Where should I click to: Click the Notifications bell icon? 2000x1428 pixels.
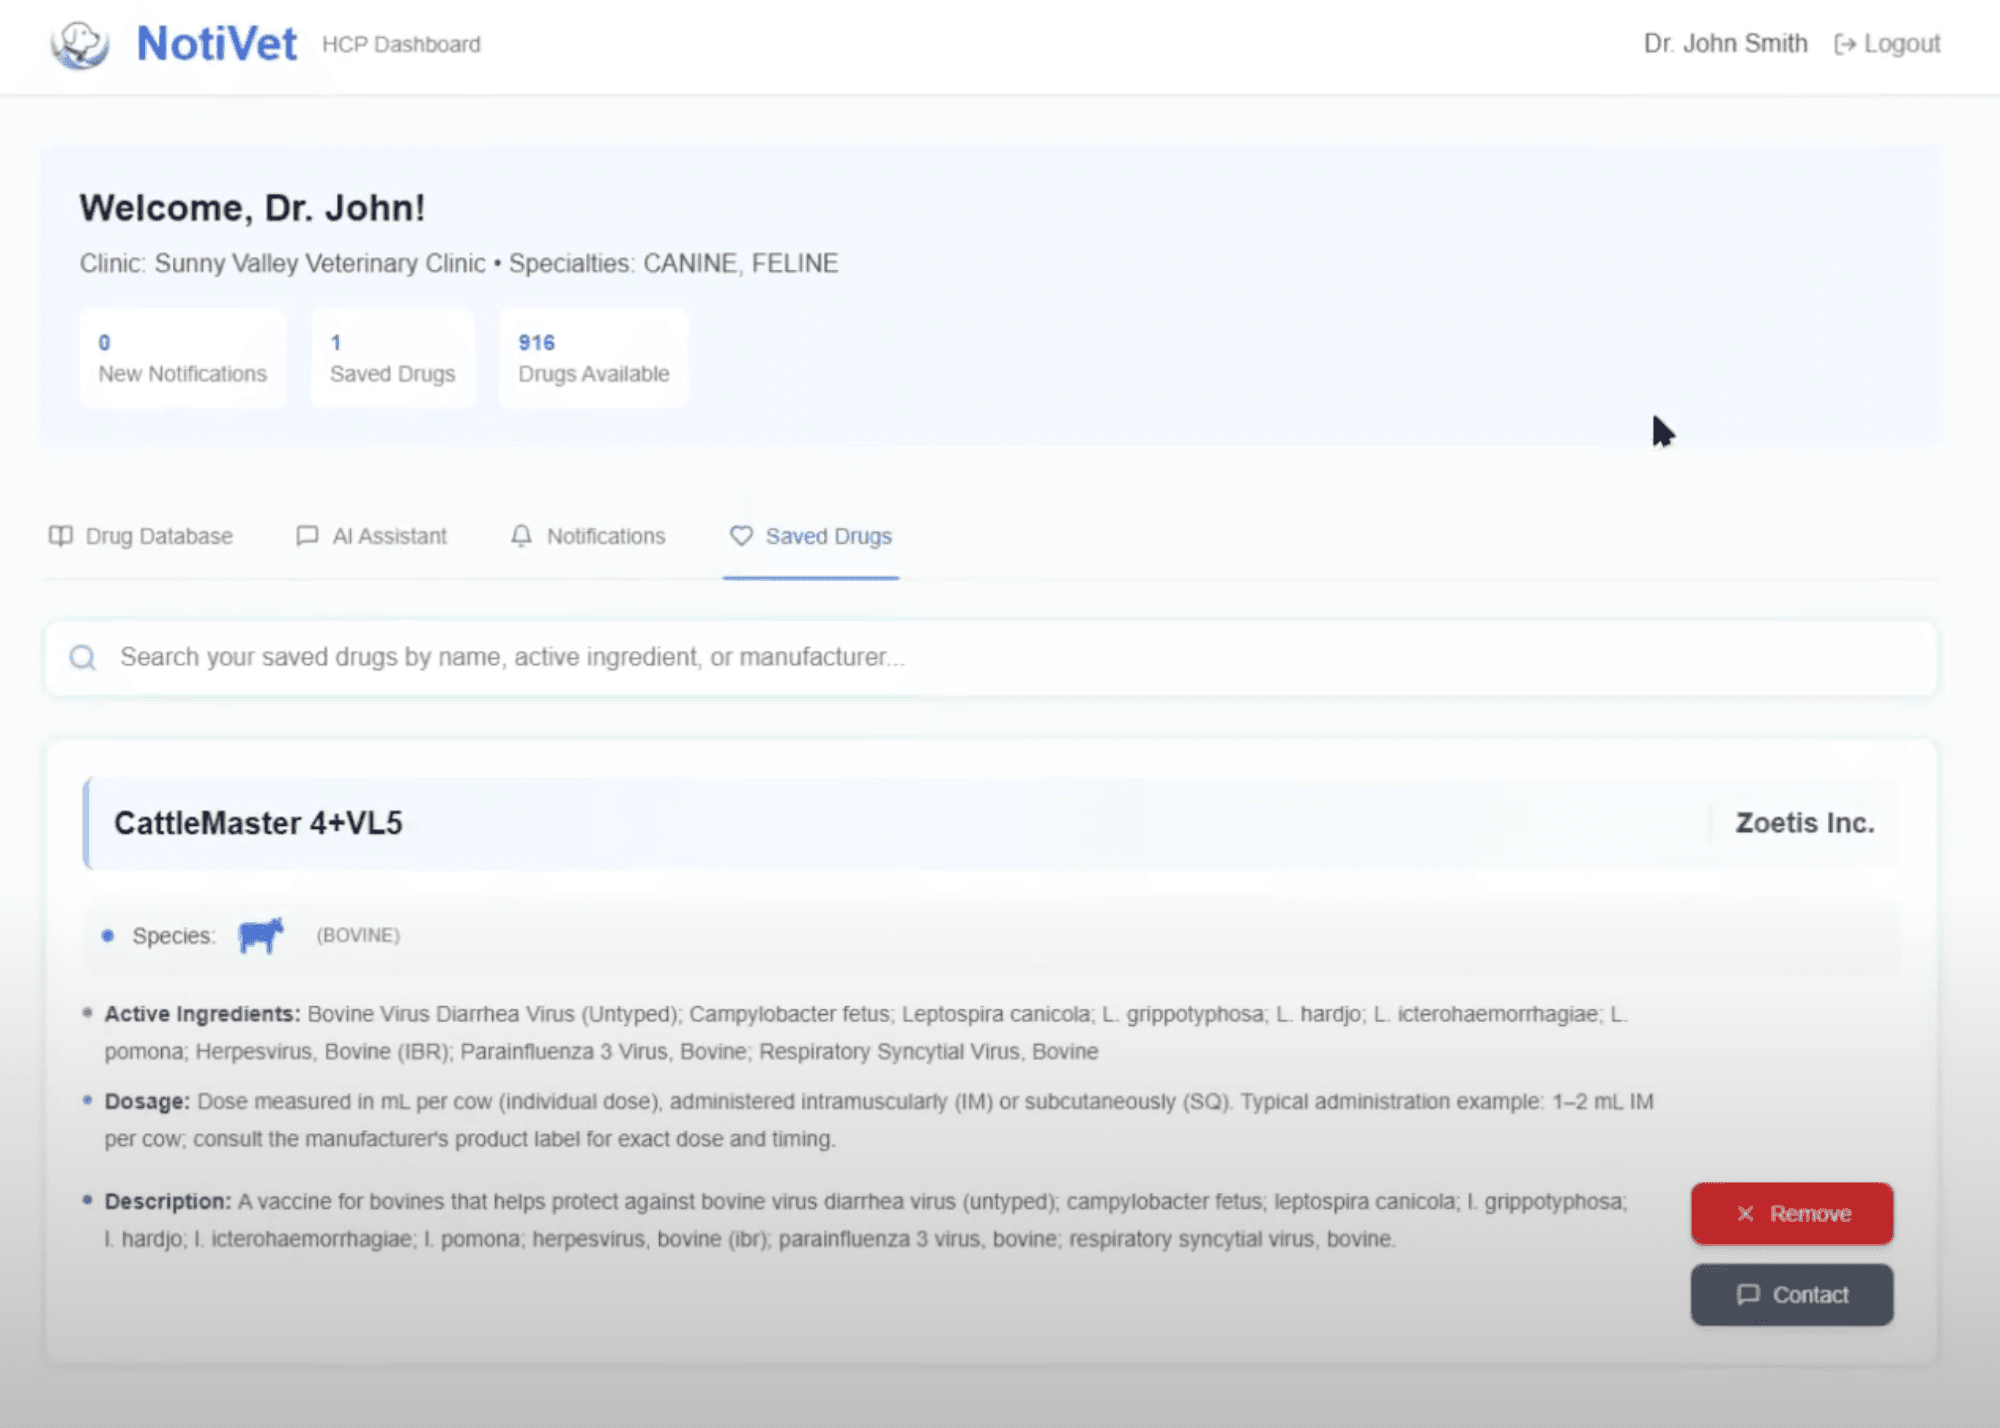click(521, 536)
